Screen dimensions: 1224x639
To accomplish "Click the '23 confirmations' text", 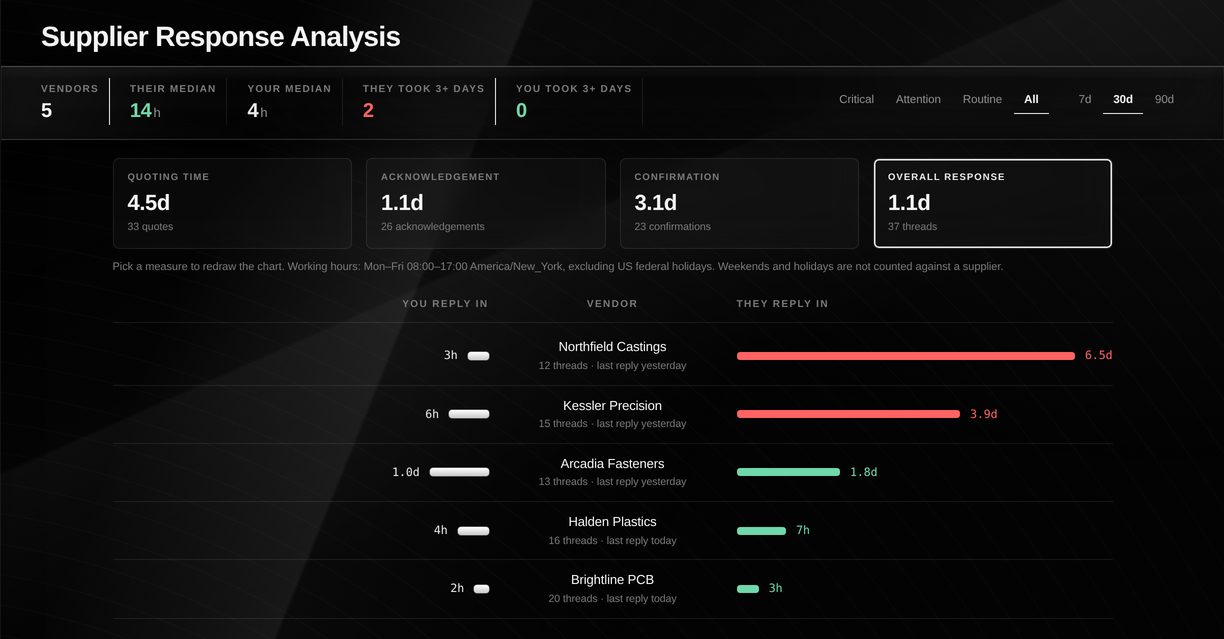I will tap(672, 227).
